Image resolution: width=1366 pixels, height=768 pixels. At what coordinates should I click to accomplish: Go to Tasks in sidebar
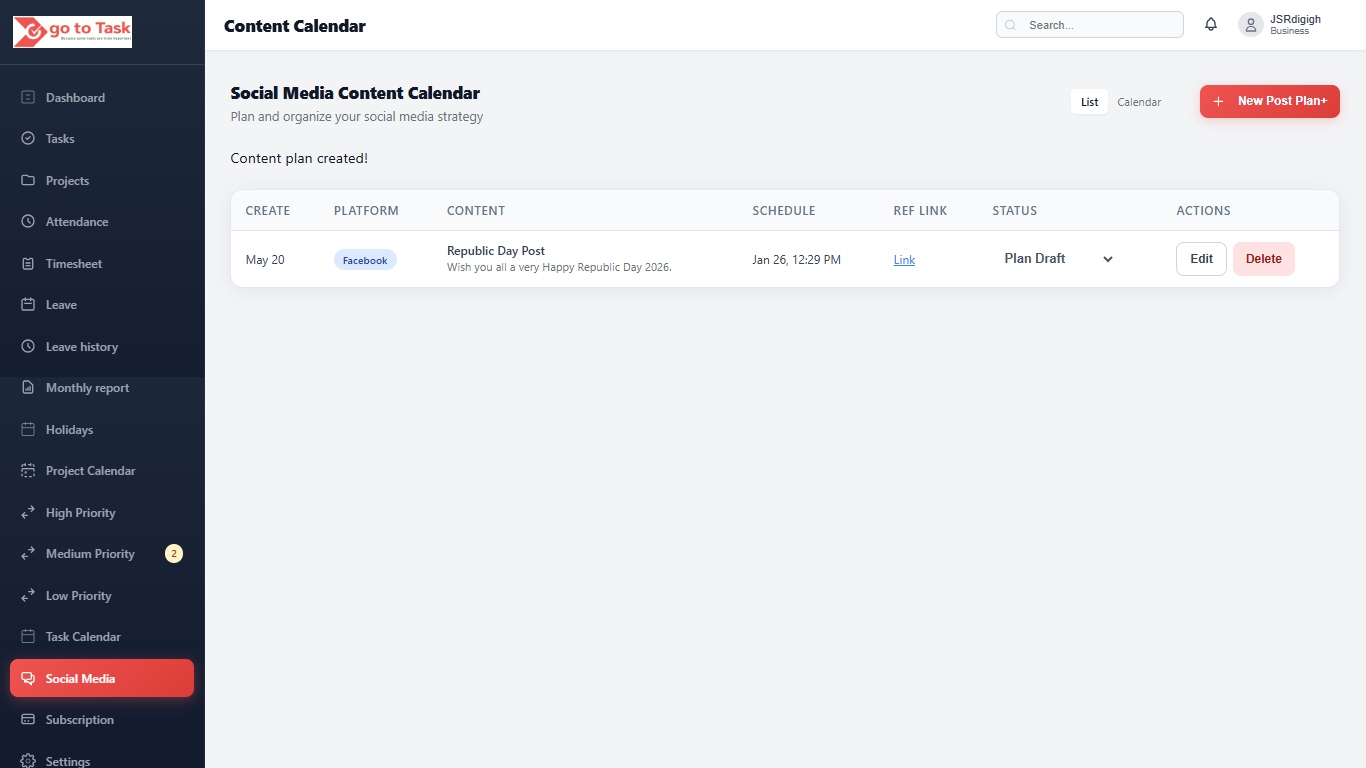(102, 139)
